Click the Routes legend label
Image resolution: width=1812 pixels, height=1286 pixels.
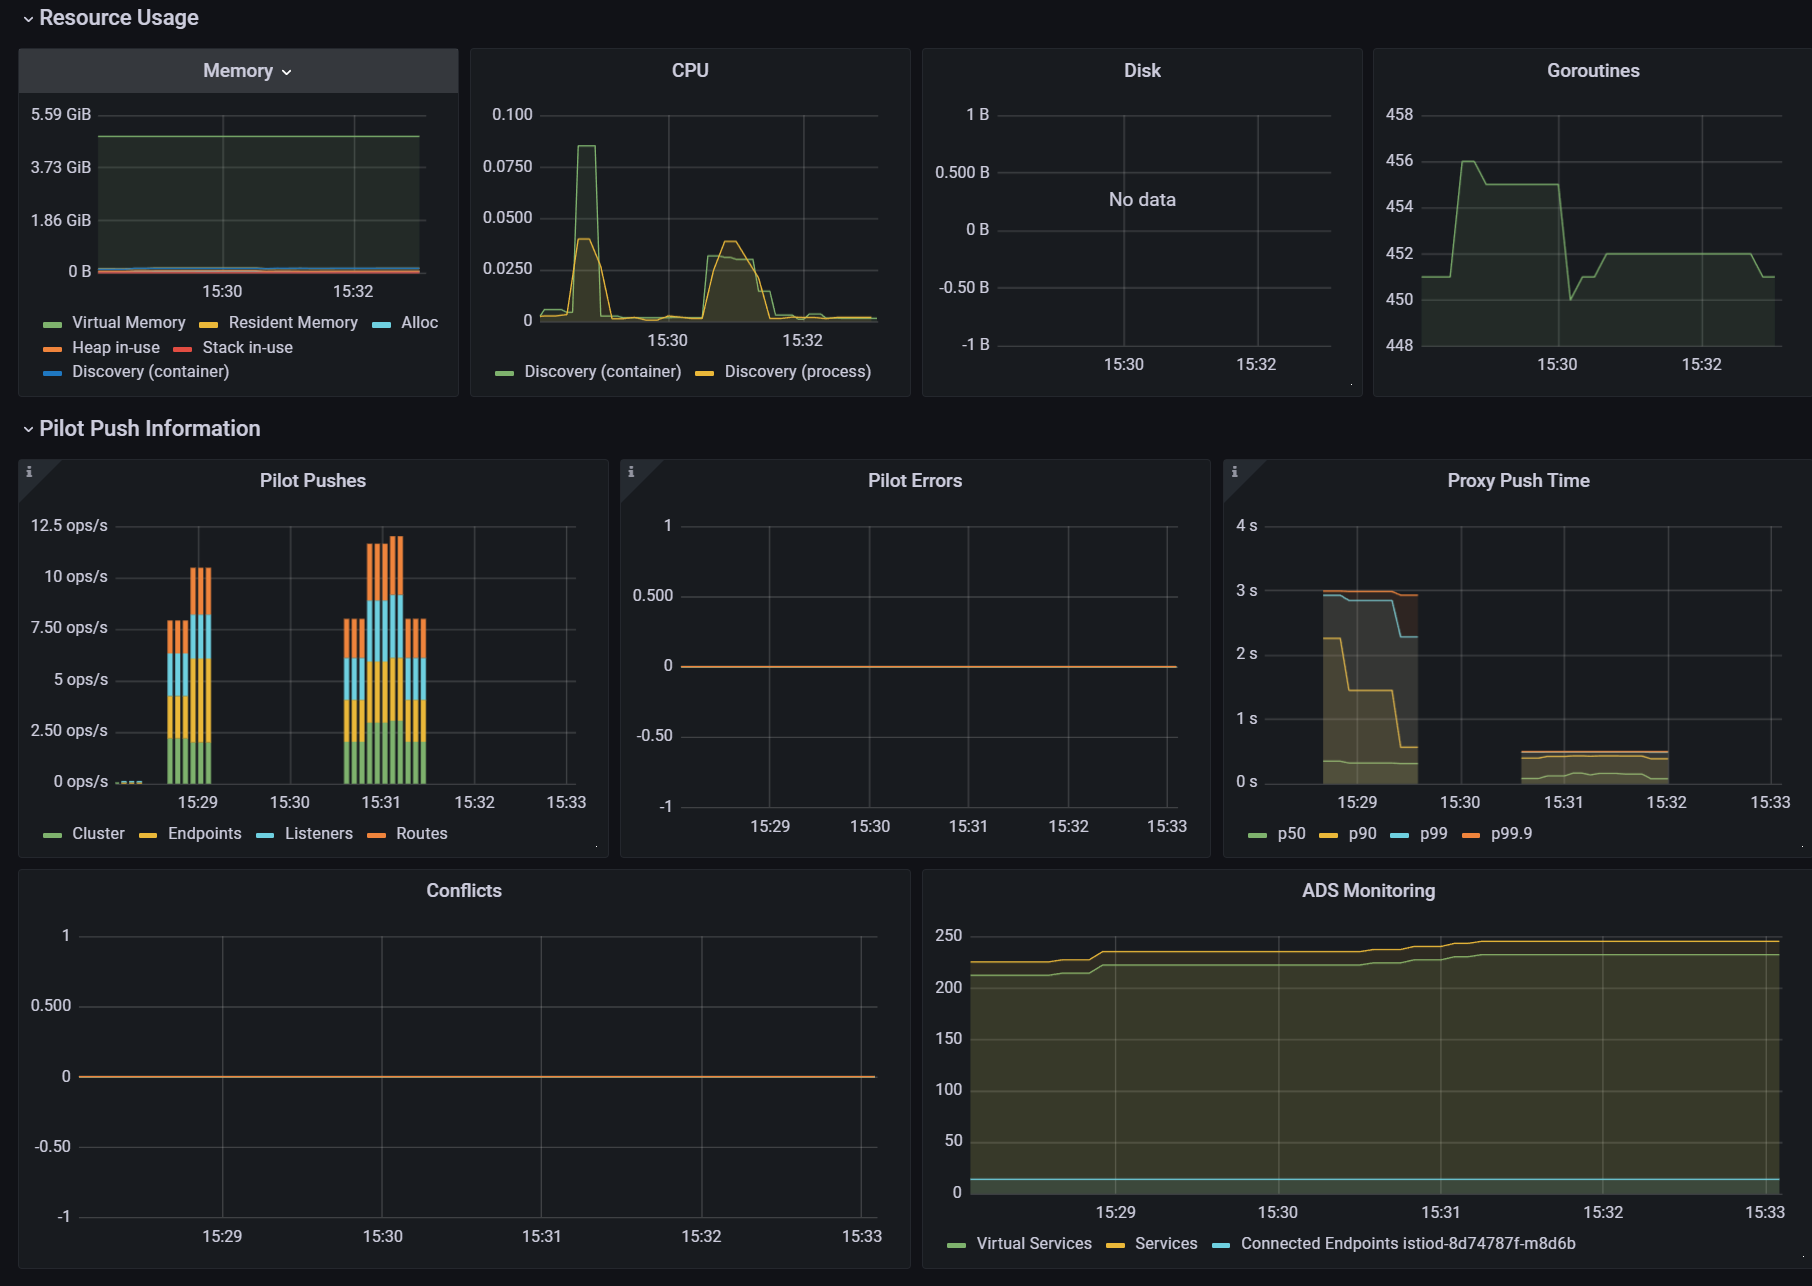421,834
